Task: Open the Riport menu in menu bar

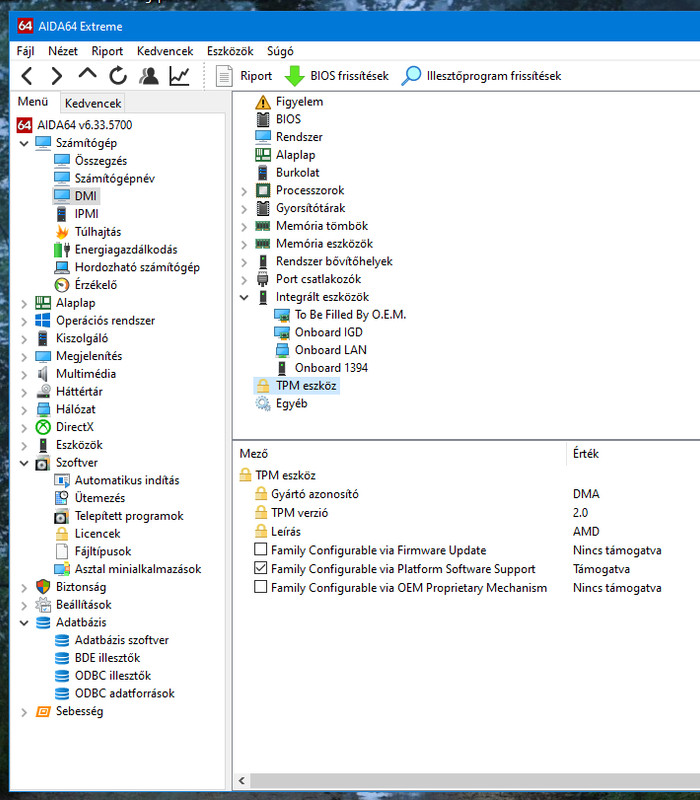Action: tap(107, 51)
